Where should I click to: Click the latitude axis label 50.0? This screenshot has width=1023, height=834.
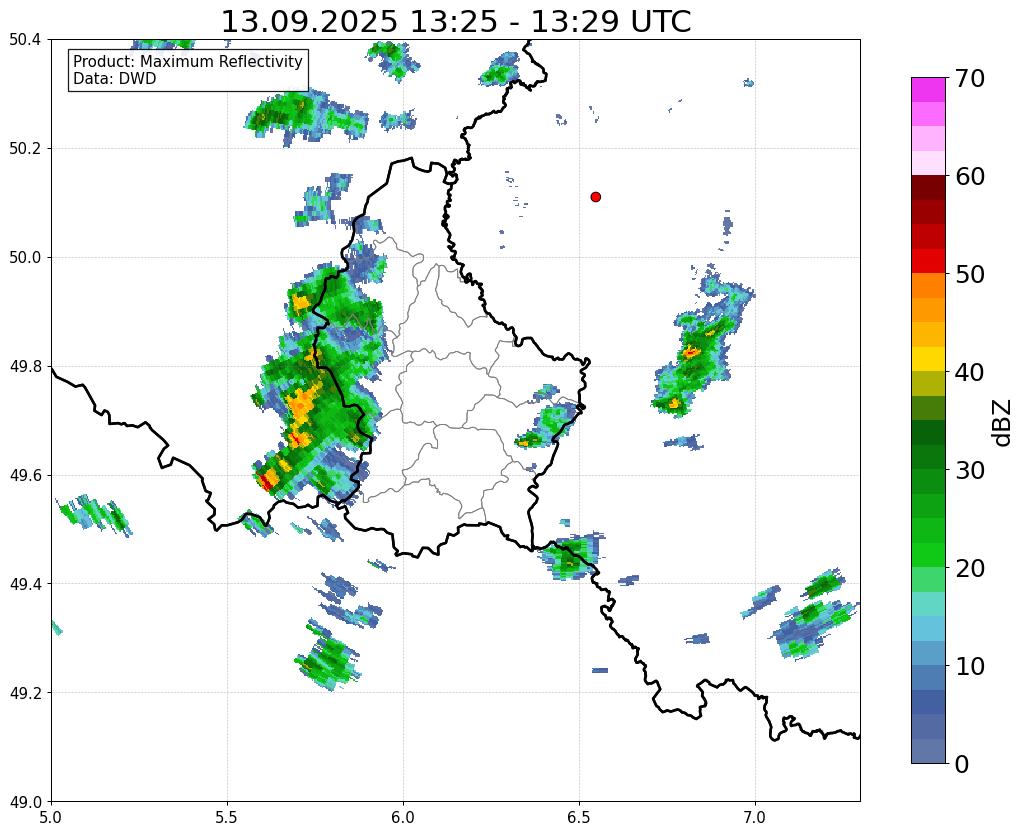pos(25,258)
